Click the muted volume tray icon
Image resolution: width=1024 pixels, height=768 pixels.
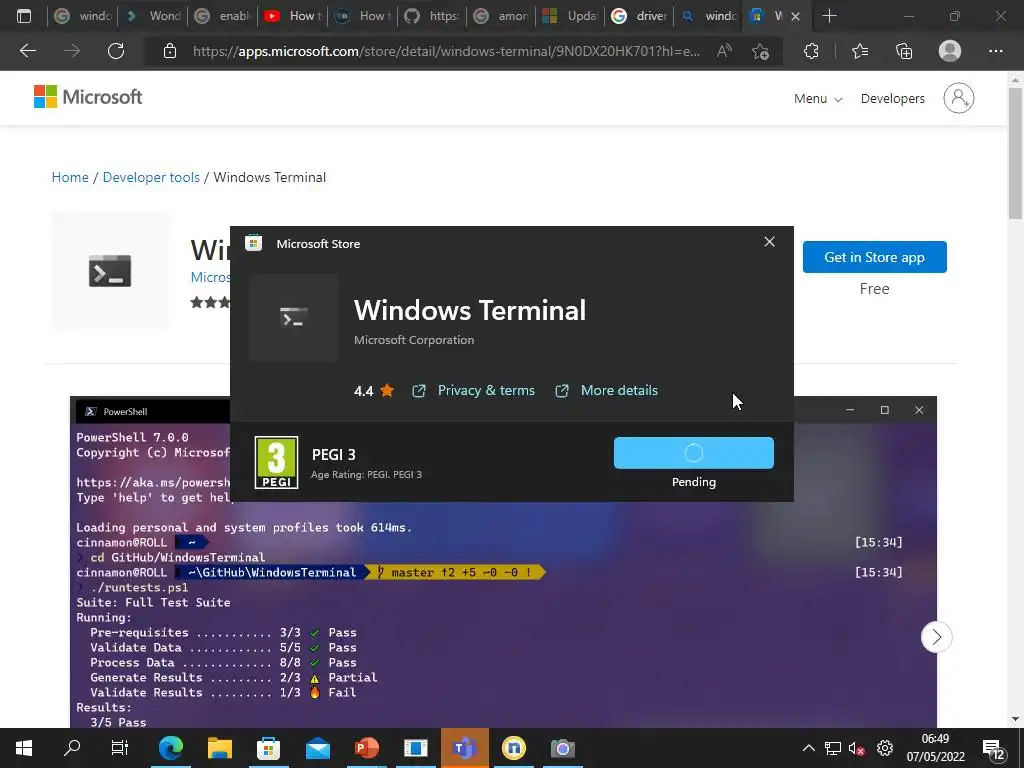[857, 748]
